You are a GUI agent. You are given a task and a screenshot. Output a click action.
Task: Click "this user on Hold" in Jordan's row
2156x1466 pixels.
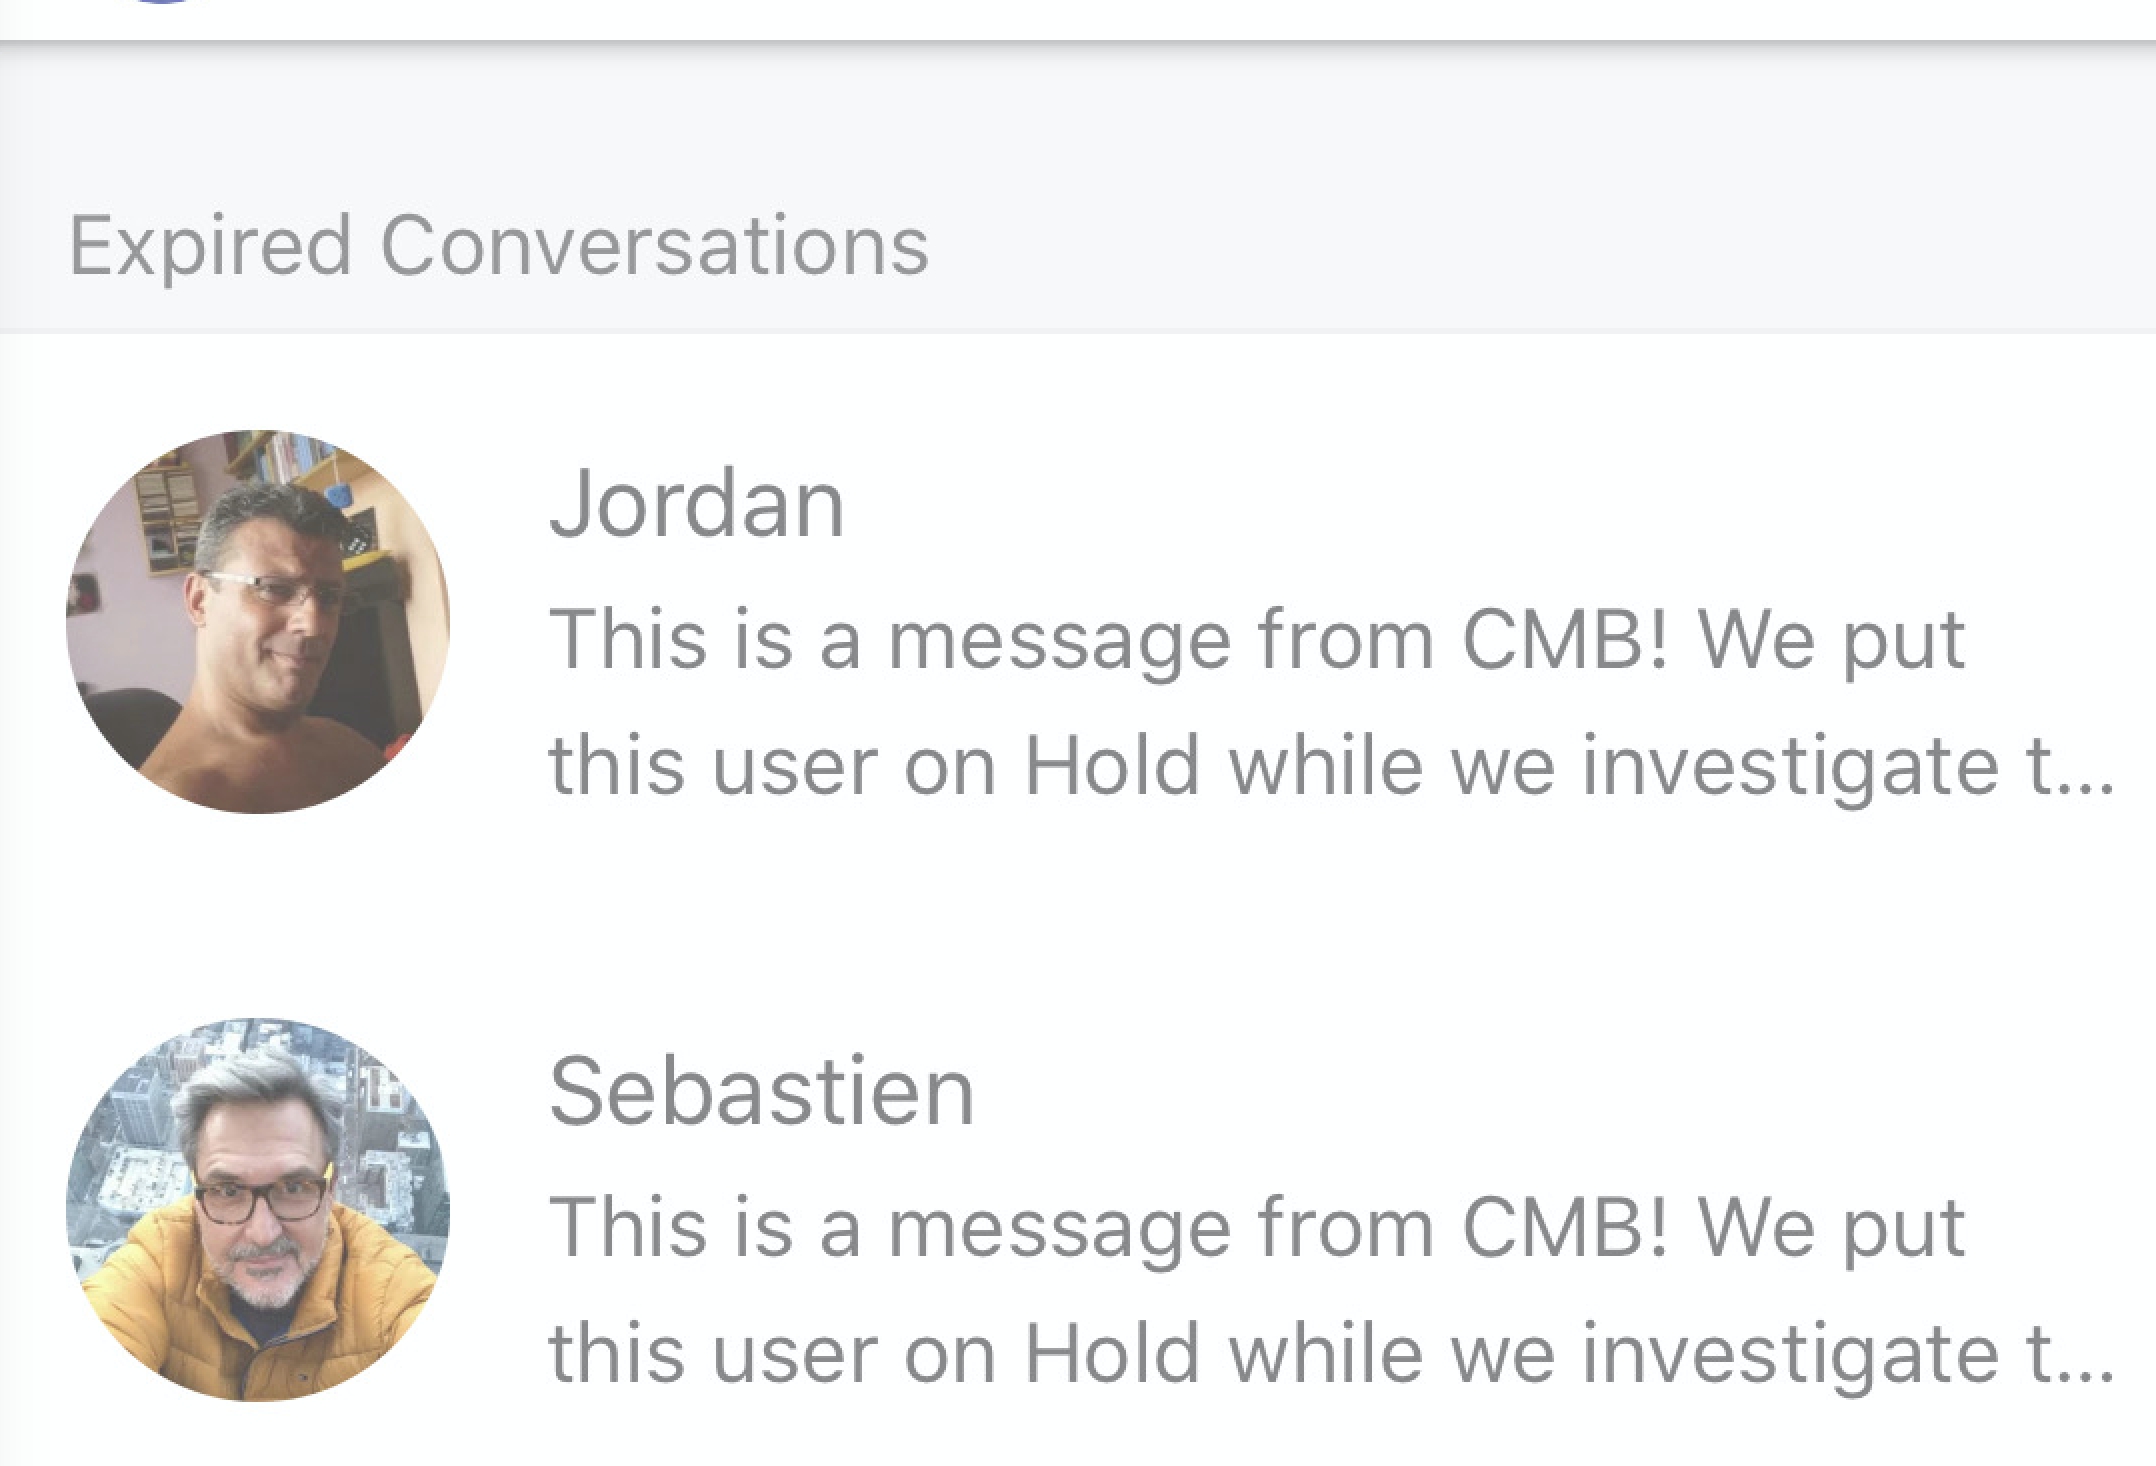point(874,768)
